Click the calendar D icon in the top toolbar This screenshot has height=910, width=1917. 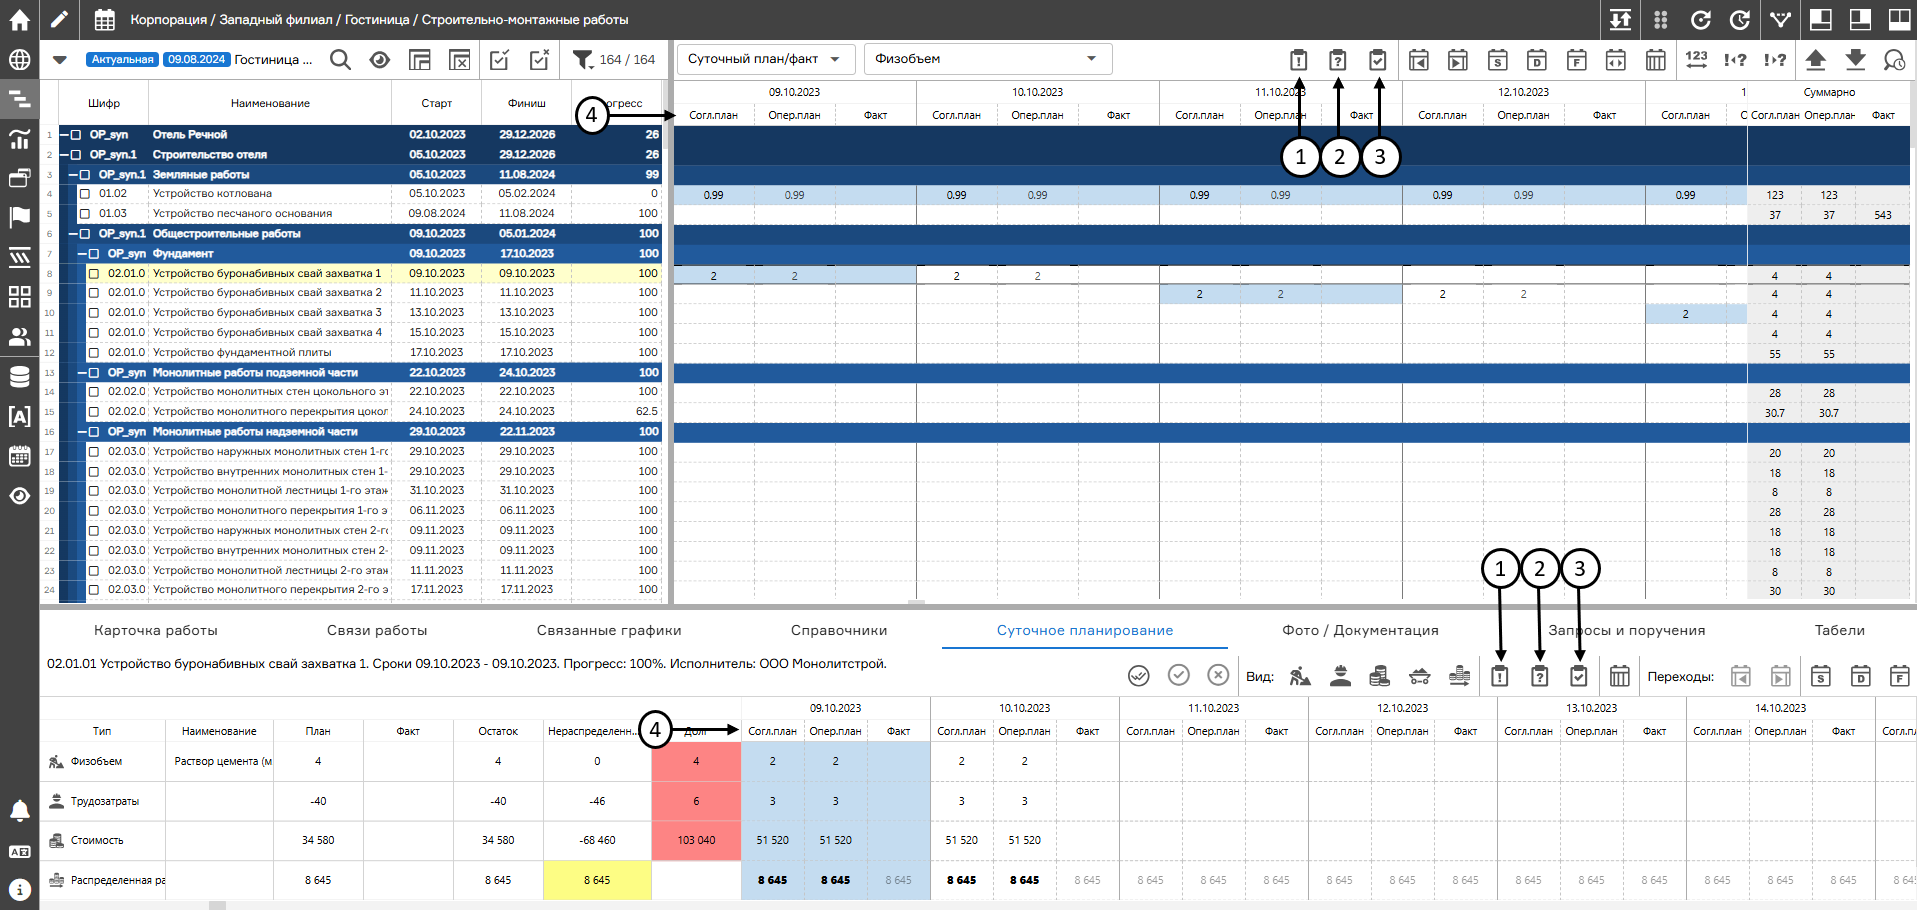tap(1537, 60)
